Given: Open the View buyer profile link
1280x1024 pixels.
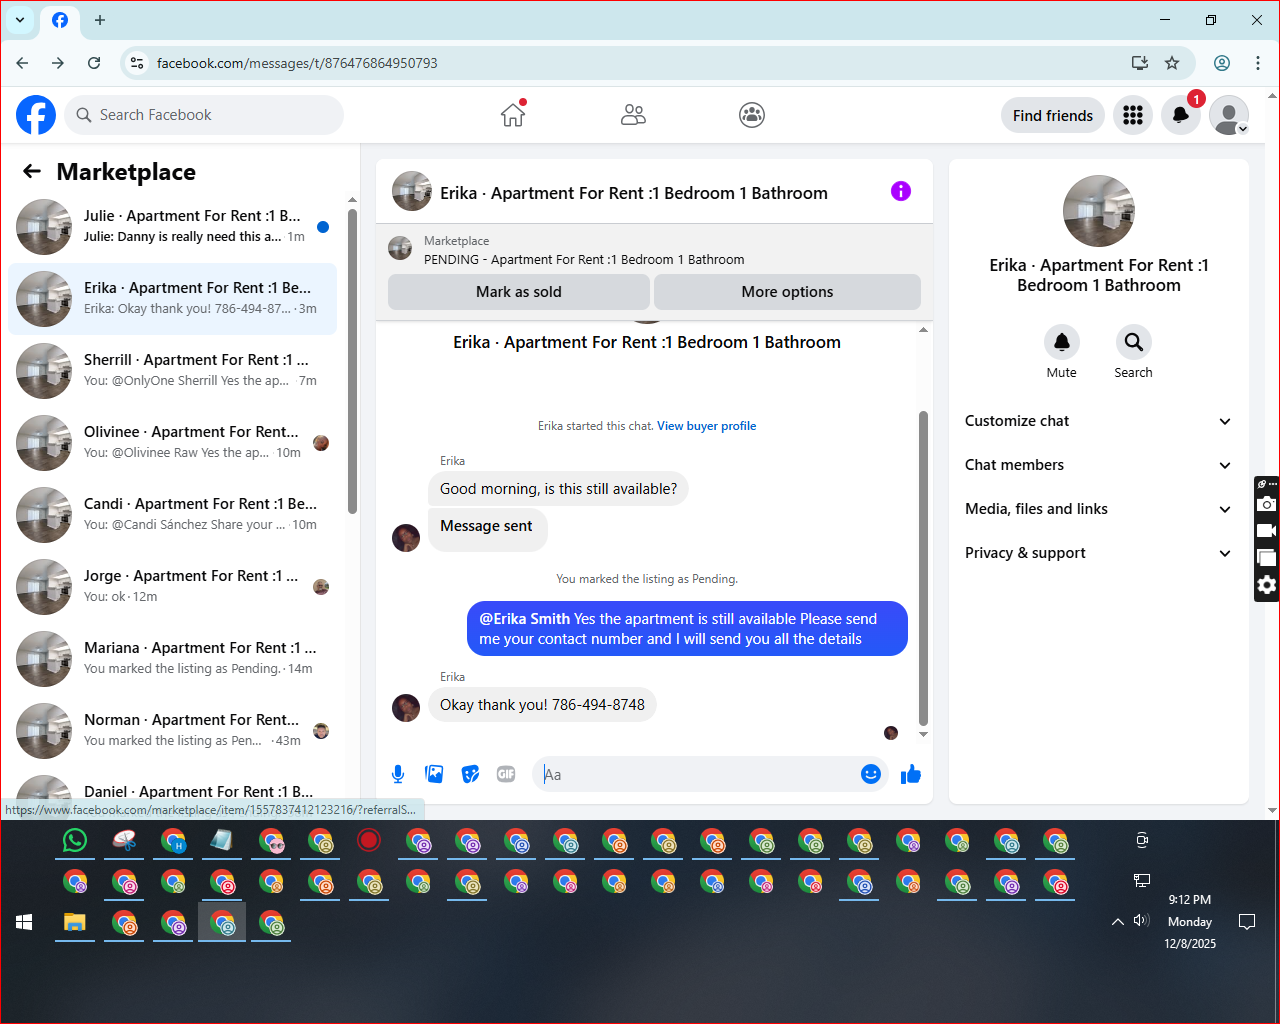Looking at the screenshot, I should tap(706, 426).
